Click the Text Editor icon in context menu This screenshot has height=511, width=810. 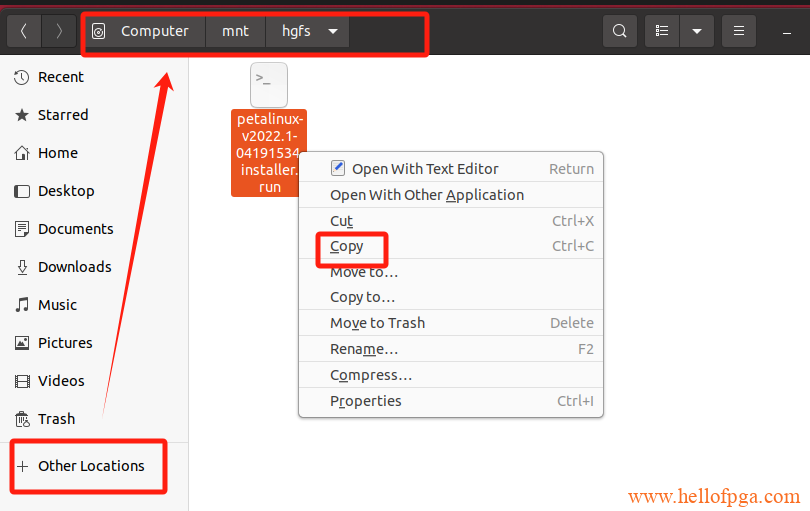tap(338, 168)
